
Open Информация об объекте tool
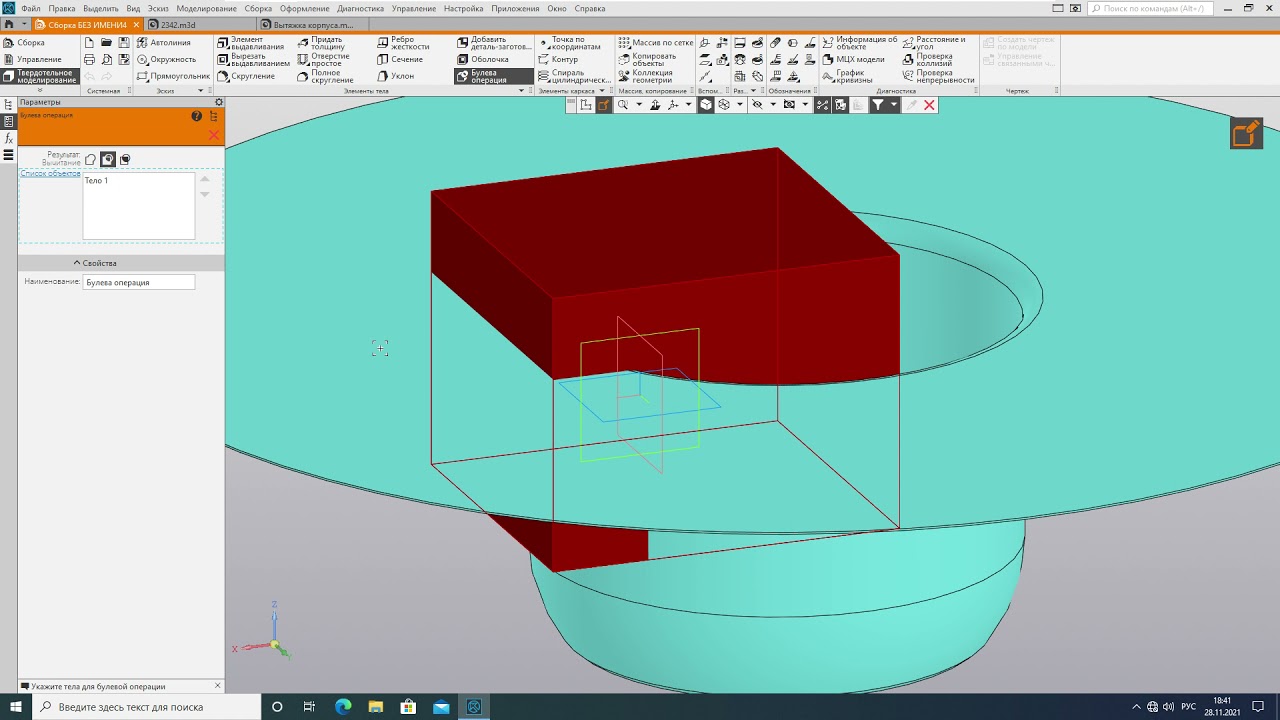pyautogui.click(x=859, y=43)
